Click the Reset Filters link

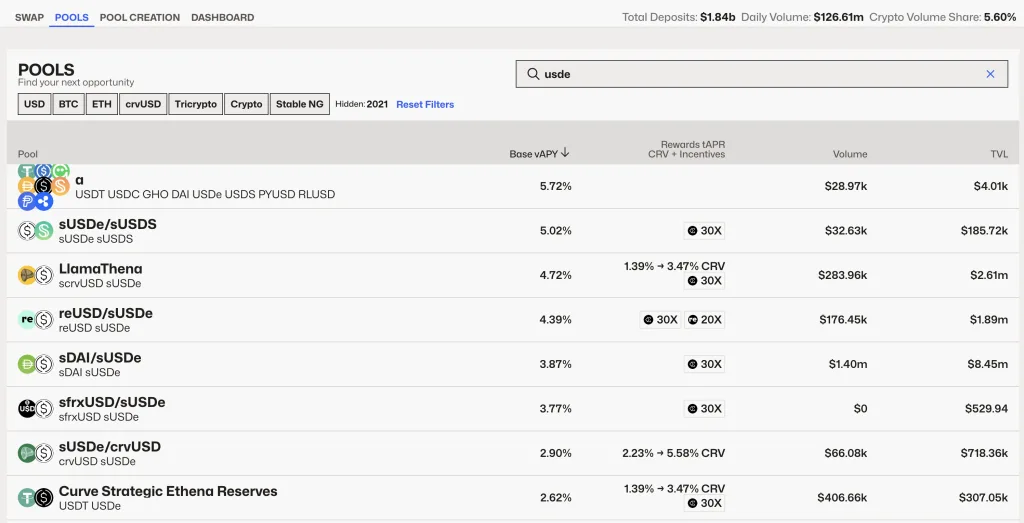(x=425, y=104)
